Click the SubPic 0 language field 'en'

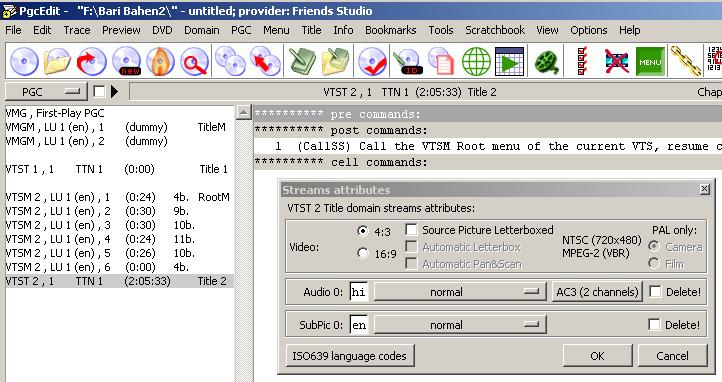pos(358,325)
